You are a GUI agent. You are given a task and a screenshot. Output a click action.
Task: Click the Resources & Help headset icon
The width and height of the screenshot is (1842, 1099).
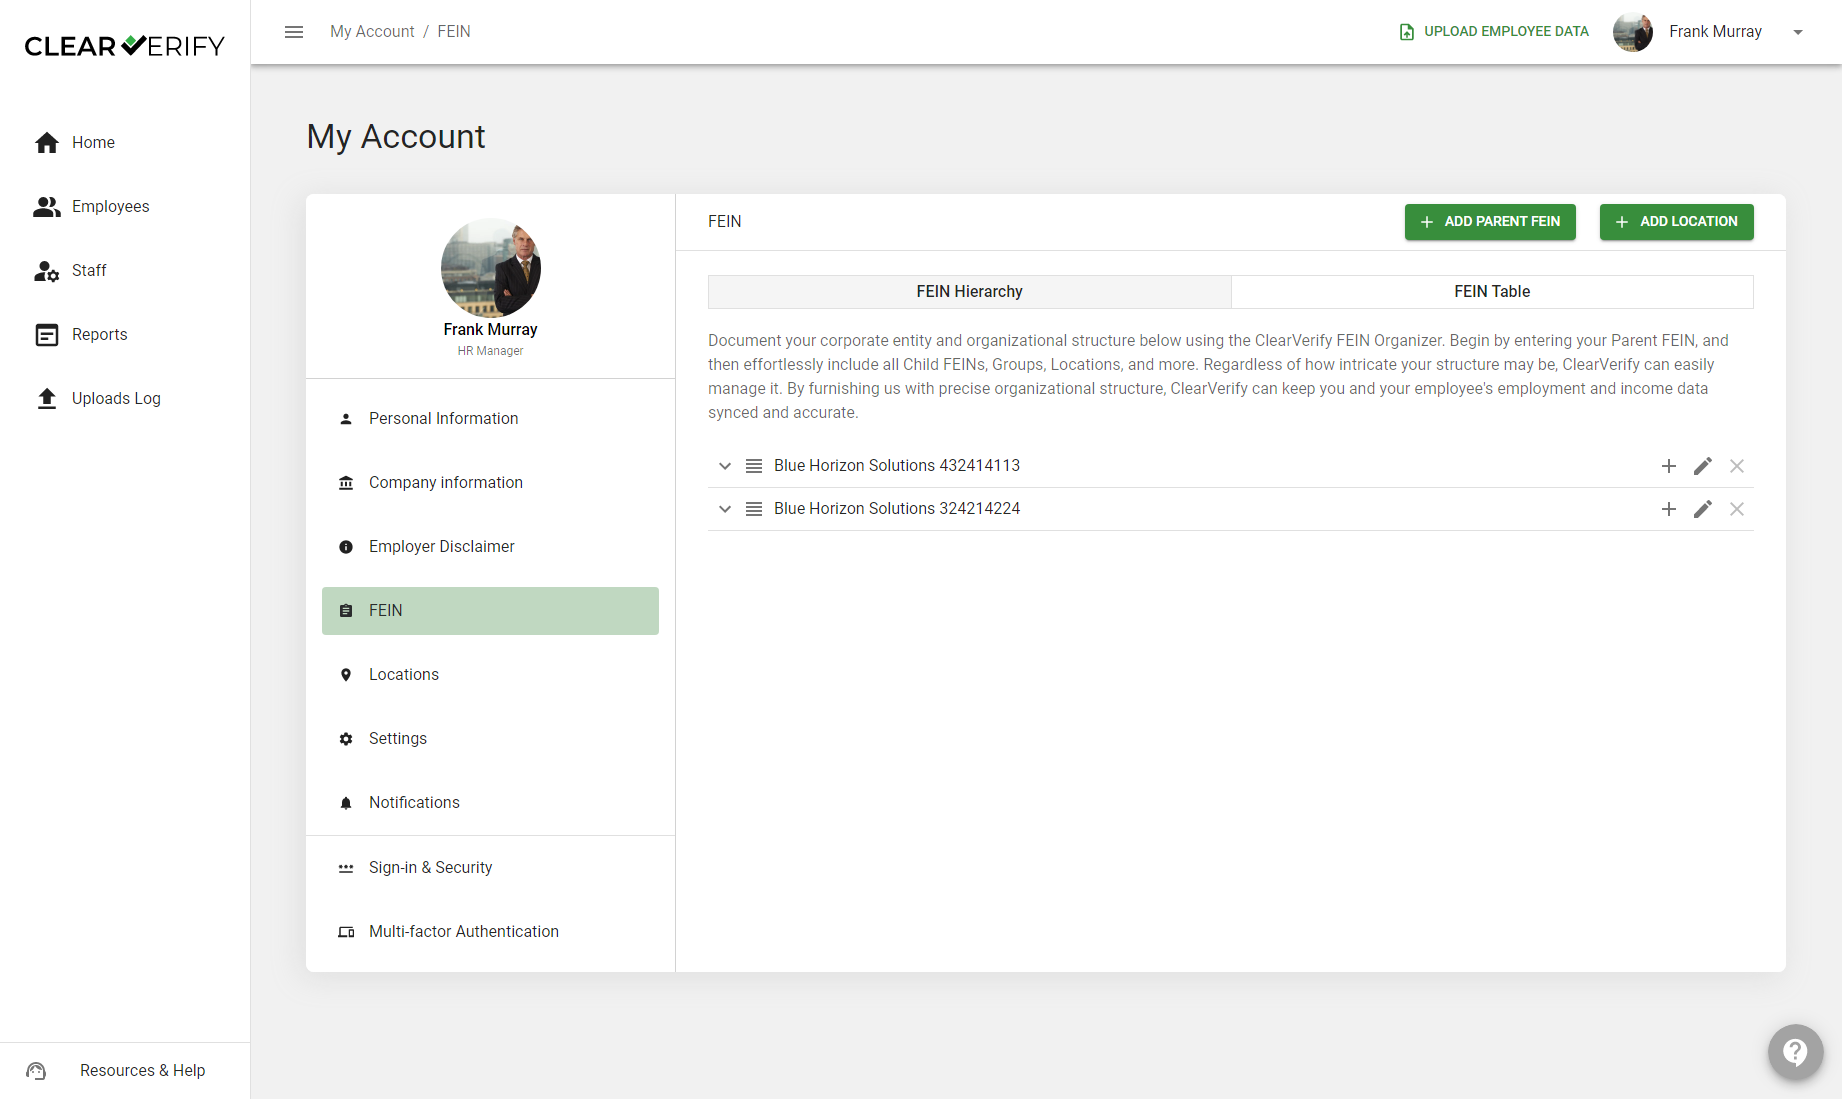click(x=36, y=1071)
